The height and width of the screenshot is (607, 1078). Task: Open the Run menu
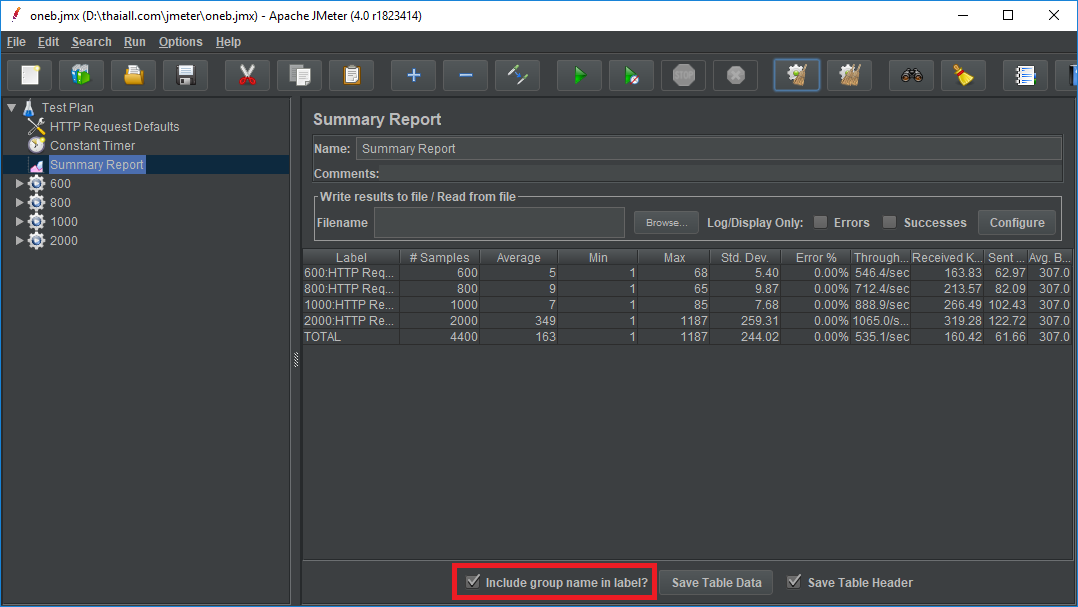(134, 42)
